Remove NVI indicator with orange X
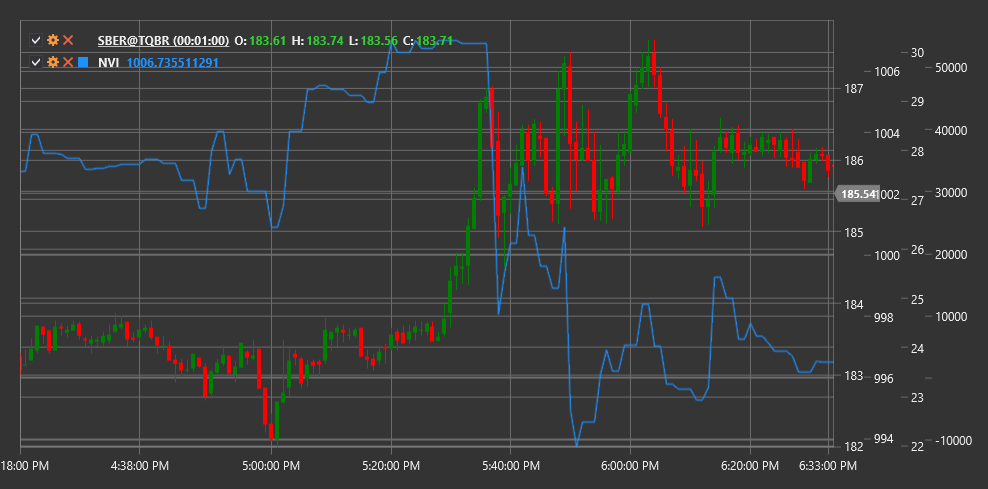This screenshot has width=988, height=489. [x=68, y=62]
